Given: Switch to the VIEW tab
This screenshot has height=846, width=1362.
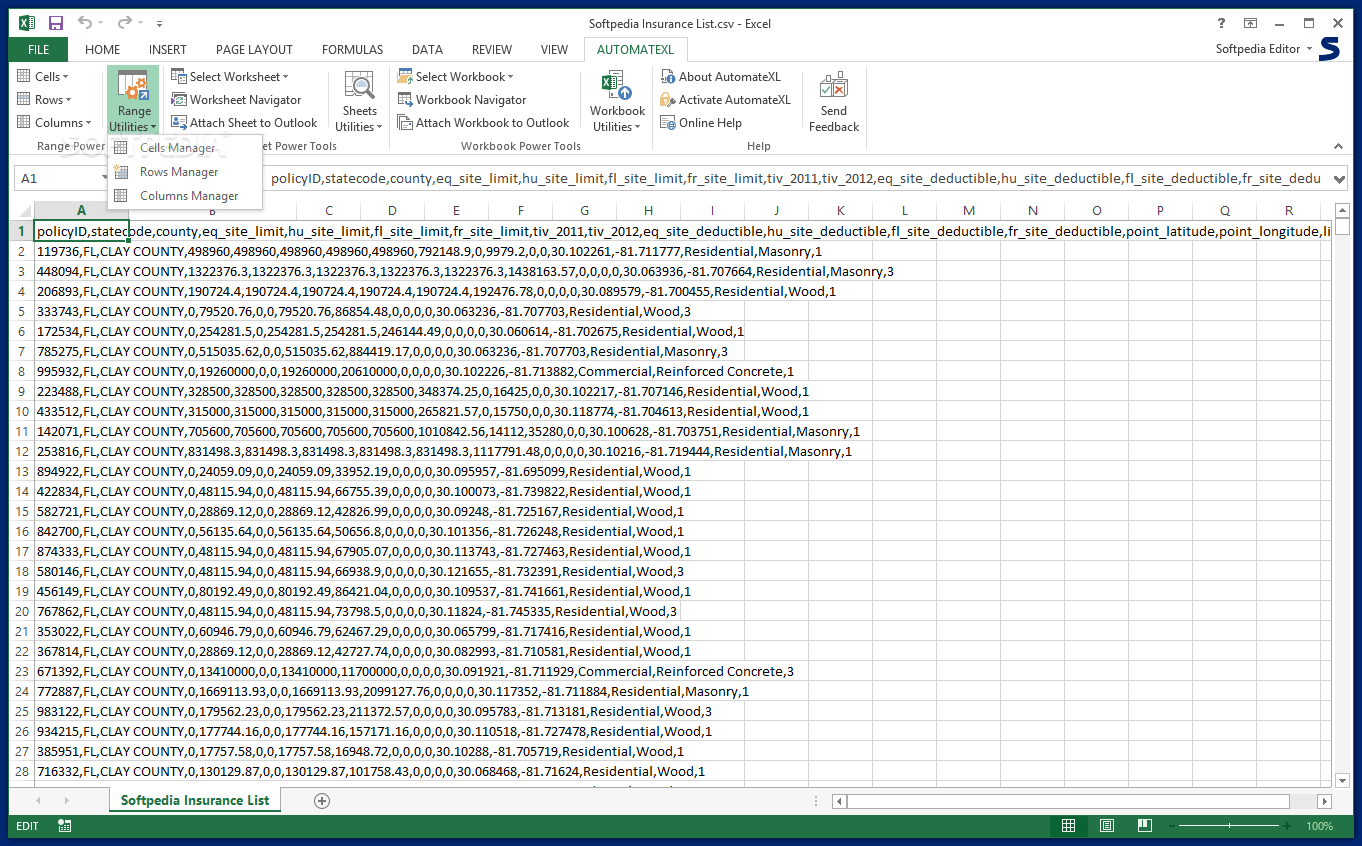Looking at the screenshot, I should (554, 49).
